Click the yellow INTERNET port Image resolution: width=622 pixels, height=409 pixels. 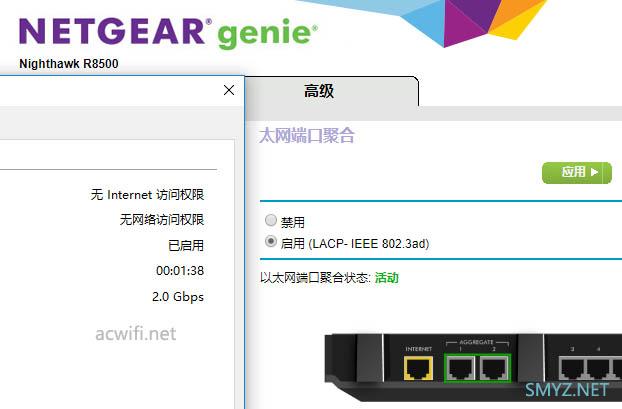coord(418,368)
